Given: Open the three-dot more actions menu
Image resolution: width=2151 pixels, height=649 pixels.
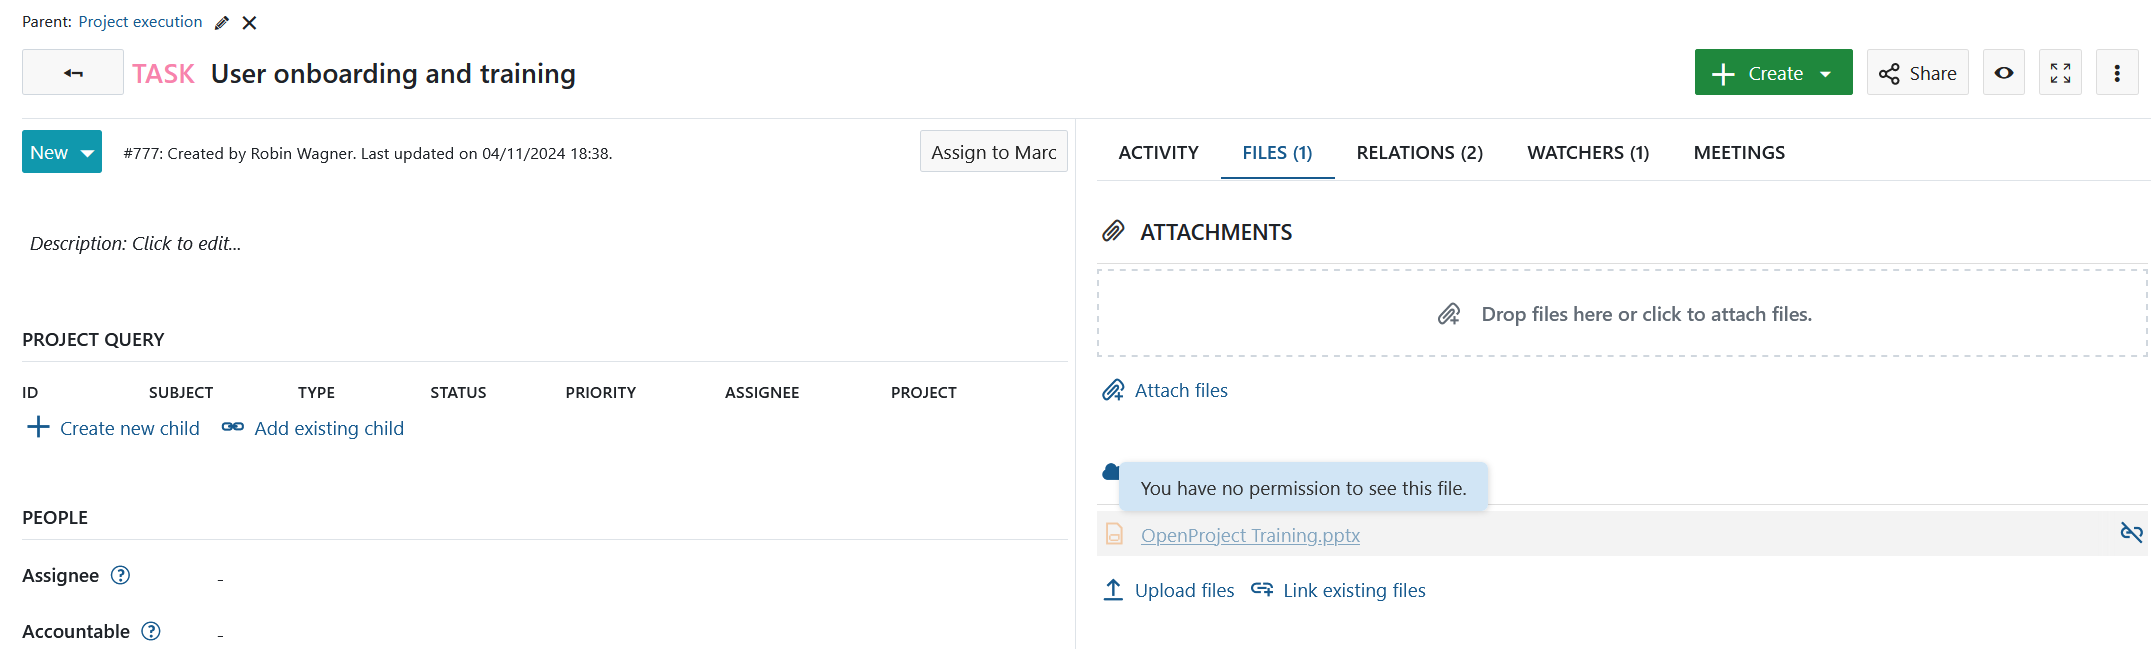Looking at the screenshot, I should (x=2117, y=73).
